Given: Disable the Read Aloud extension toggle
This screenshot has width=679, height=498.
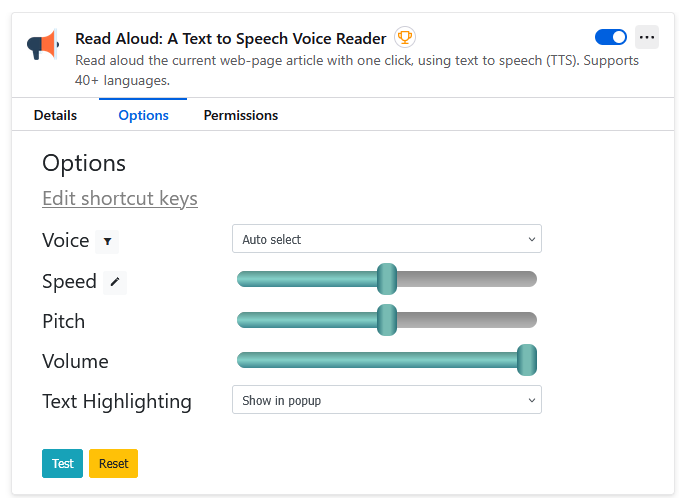Looking at the screenshot, I should pos(611,37).
